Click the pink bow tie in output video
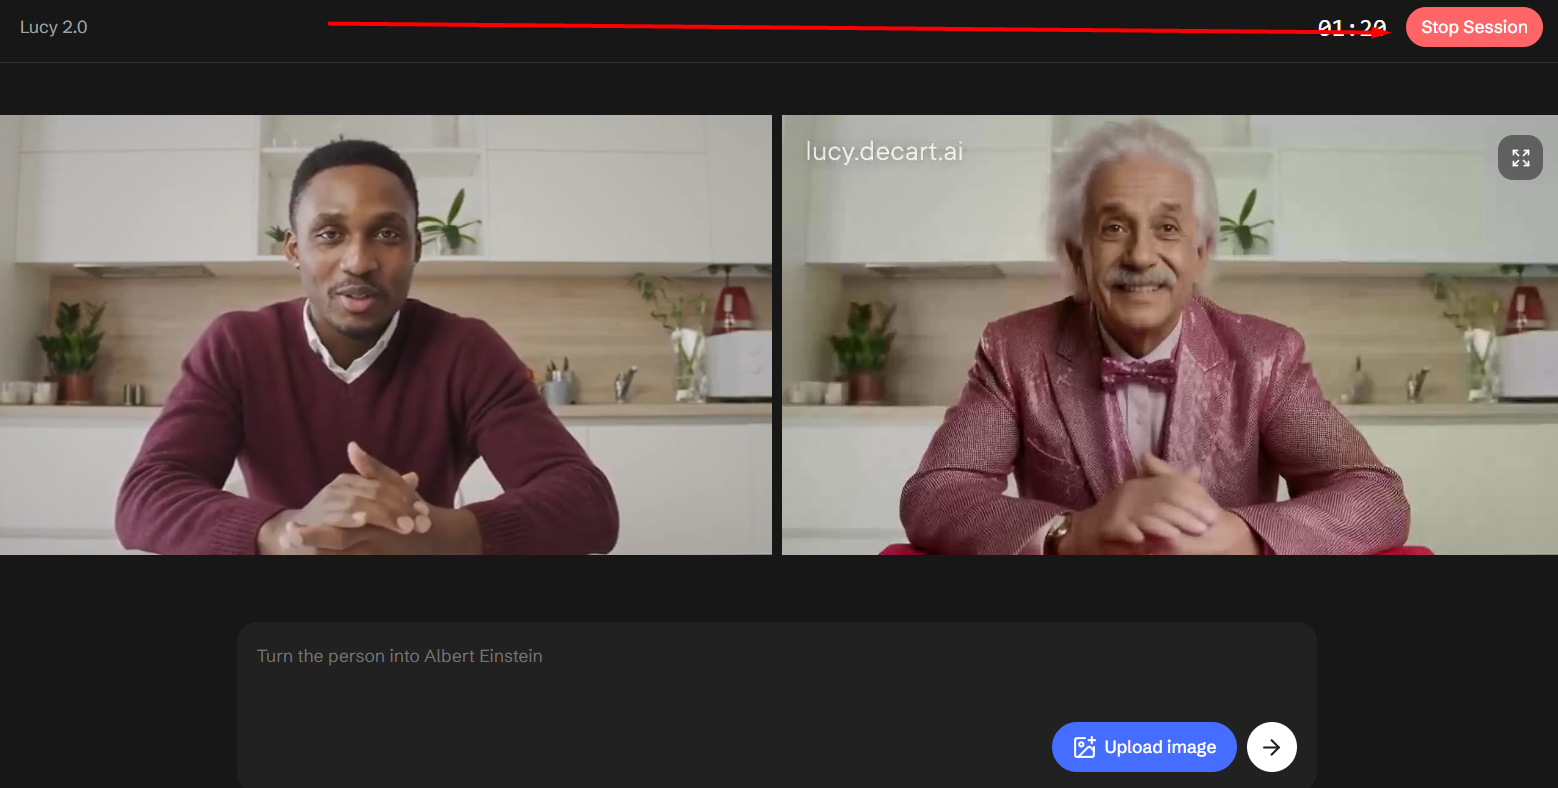Screen dimensions: 1558x788 pos(1138,374)
